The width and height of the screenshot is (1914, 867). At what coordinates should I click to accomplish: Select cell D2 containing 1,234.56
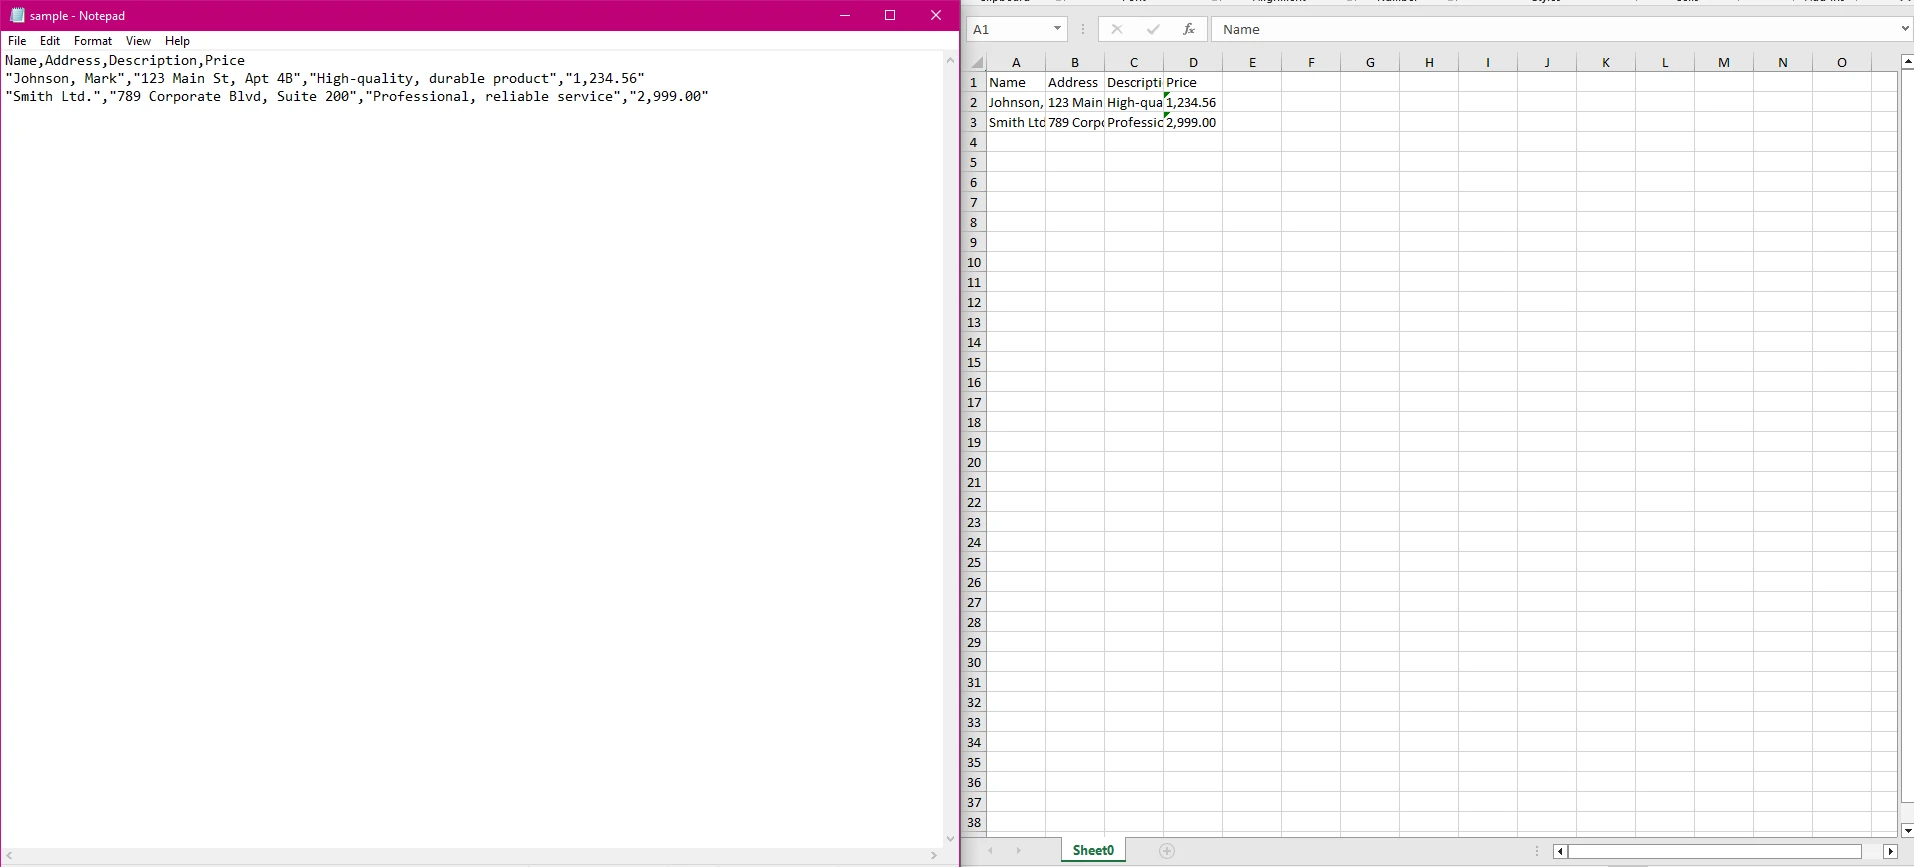coord(1193,102)
